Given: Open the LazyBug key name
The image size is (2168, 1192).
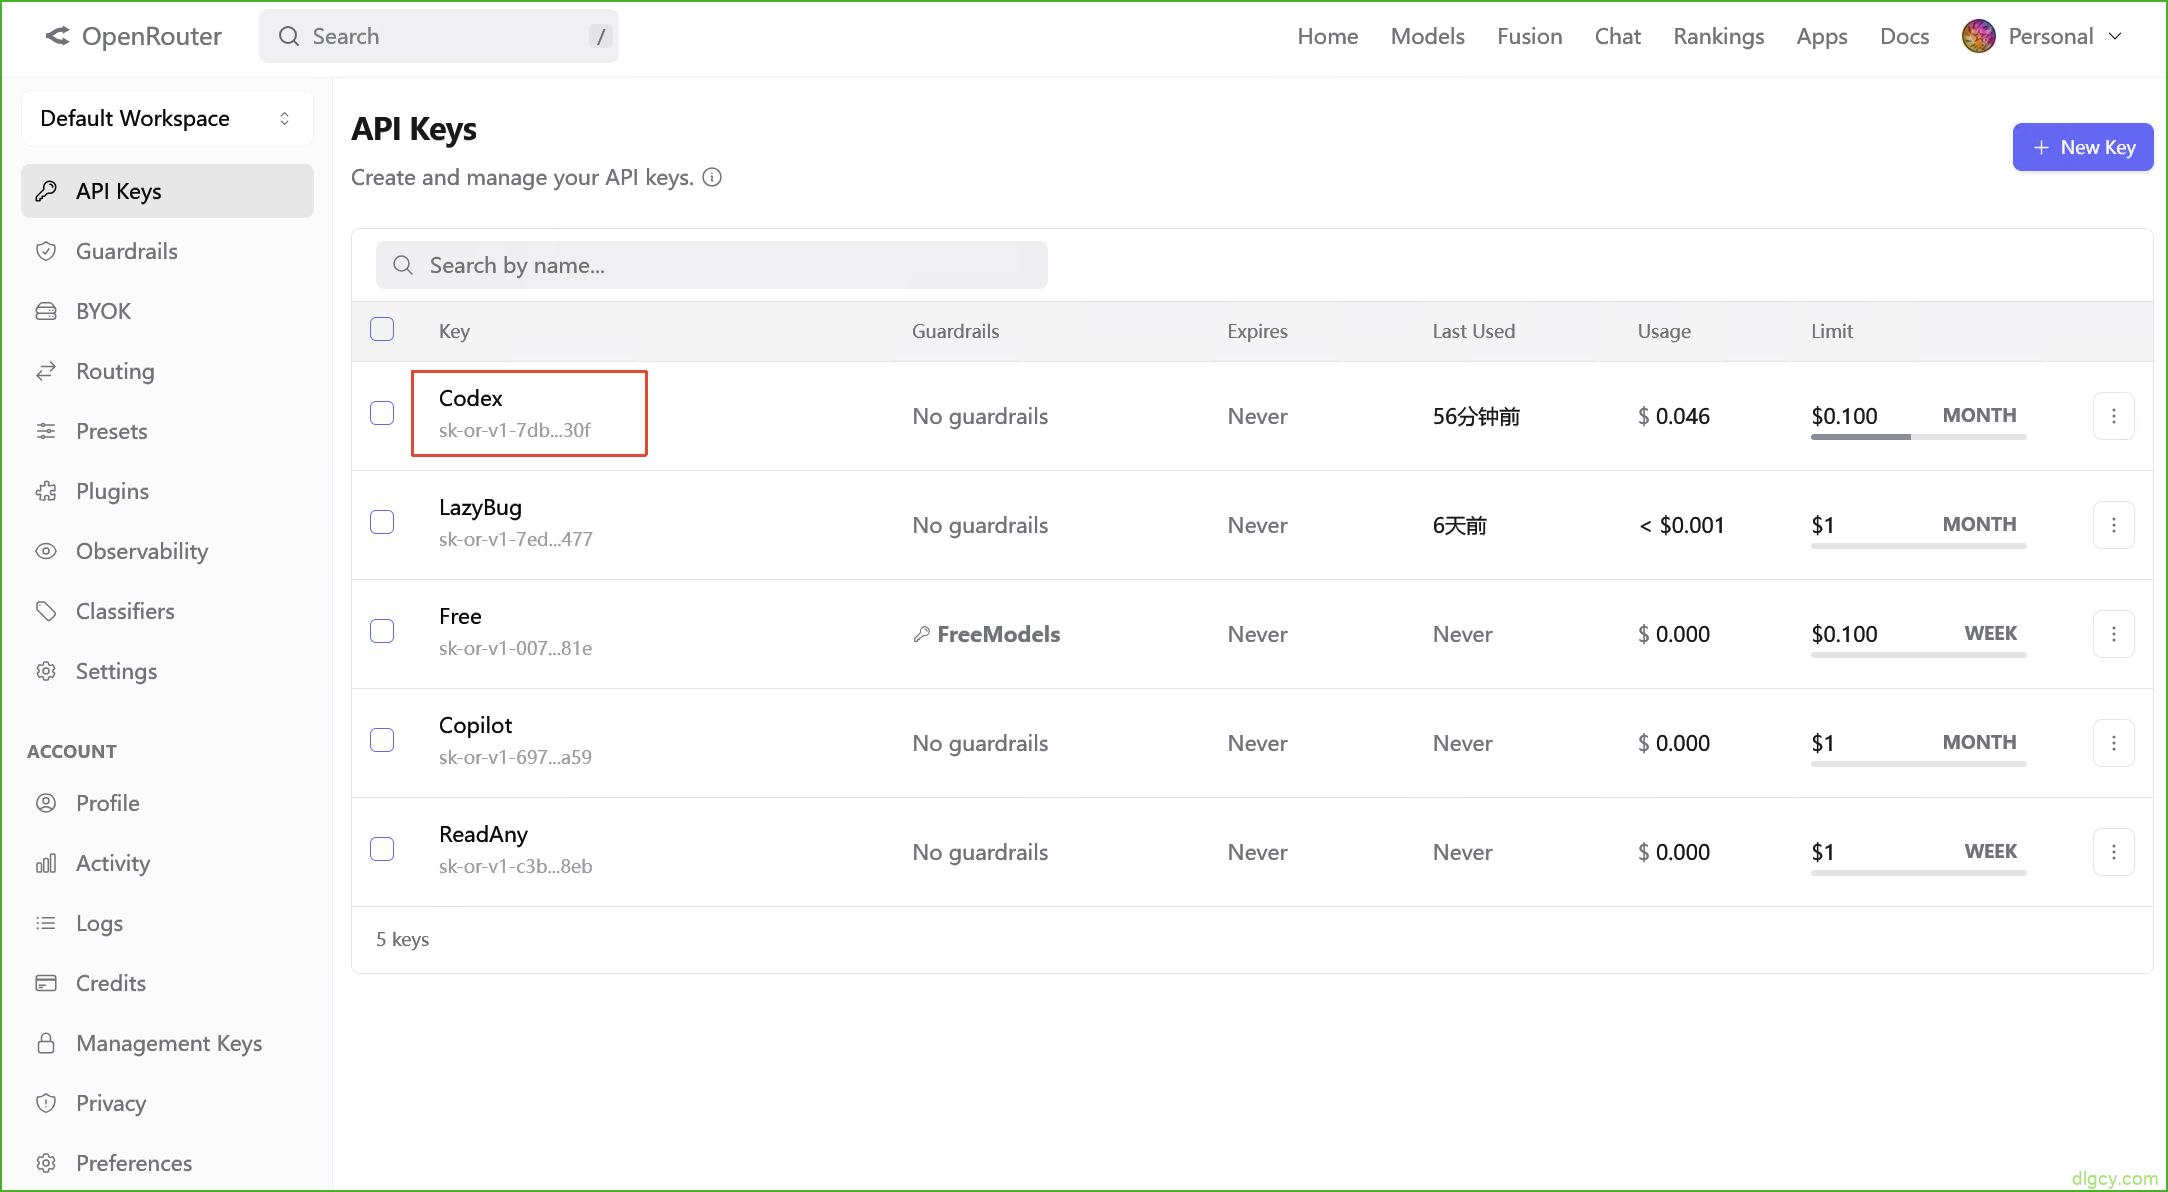Looking at the screenshot, I should tap(480, 507).
